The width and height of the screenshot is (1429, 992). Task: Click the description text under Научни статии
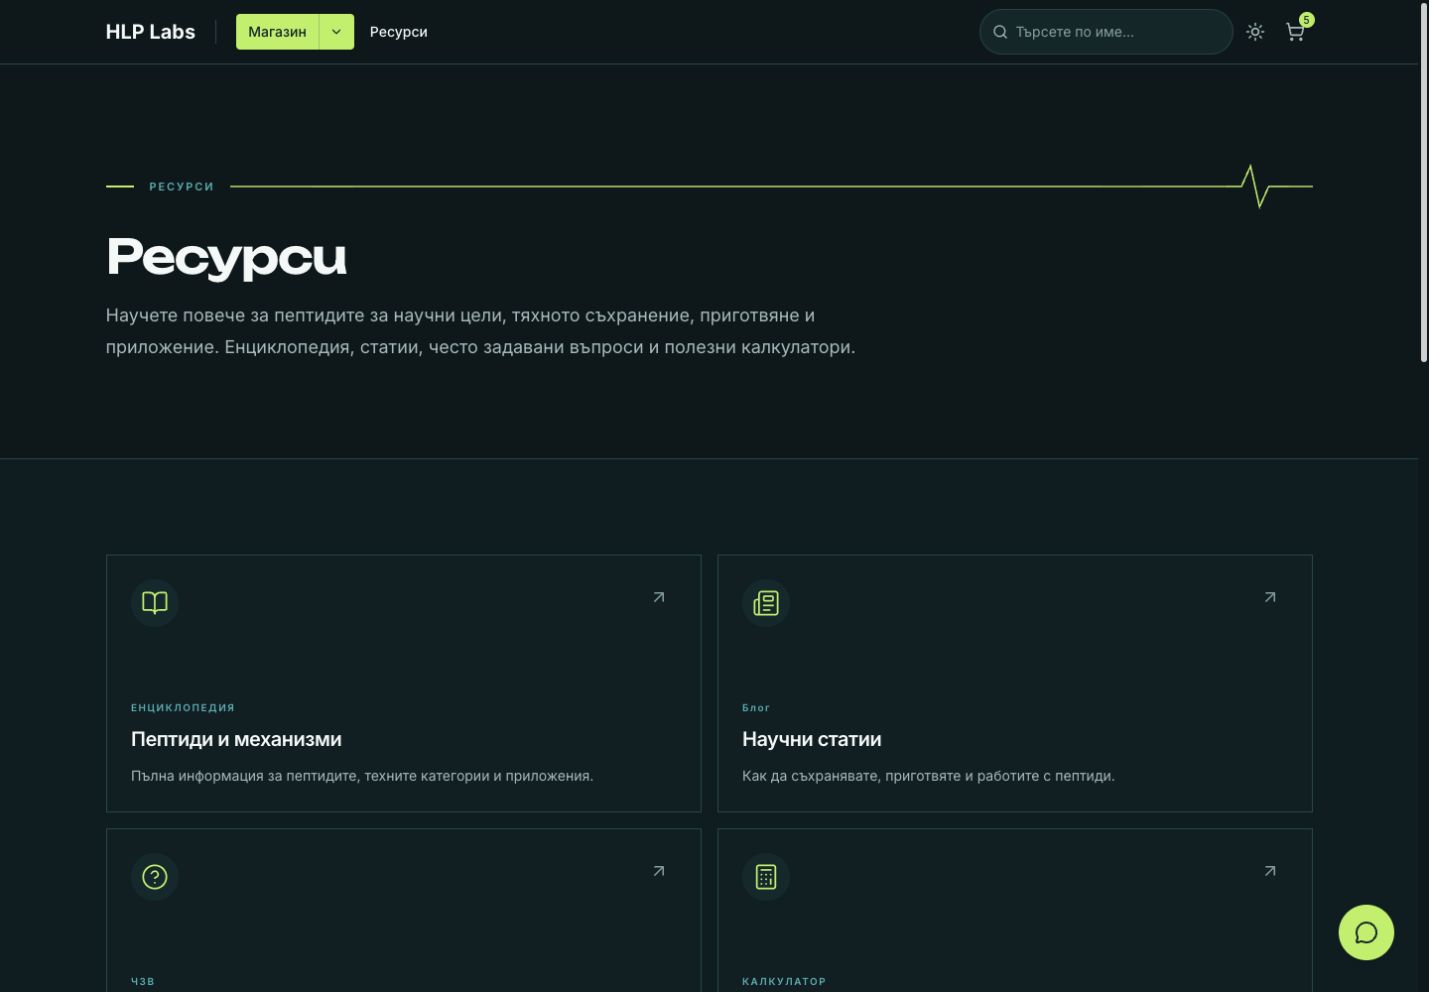pyautogui.click(x=928, y=776)
